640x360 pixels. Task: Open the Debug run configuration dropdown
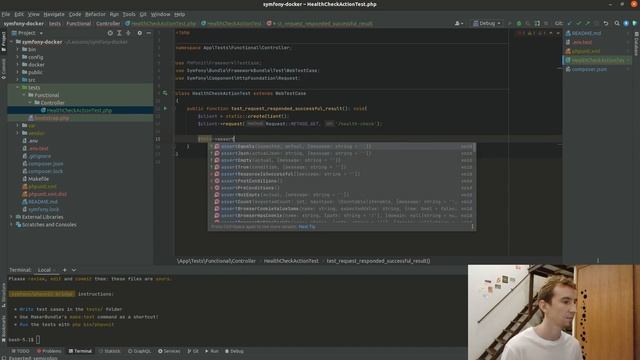(487, 24)
